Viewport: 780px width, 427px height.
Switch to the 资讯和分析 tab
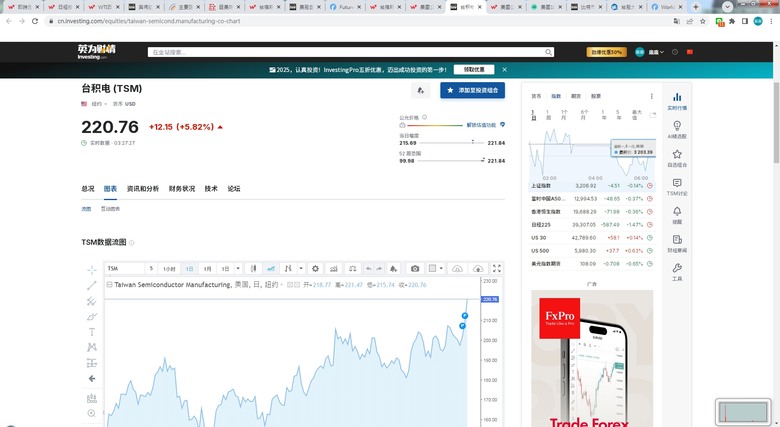[x=143, y=189]
